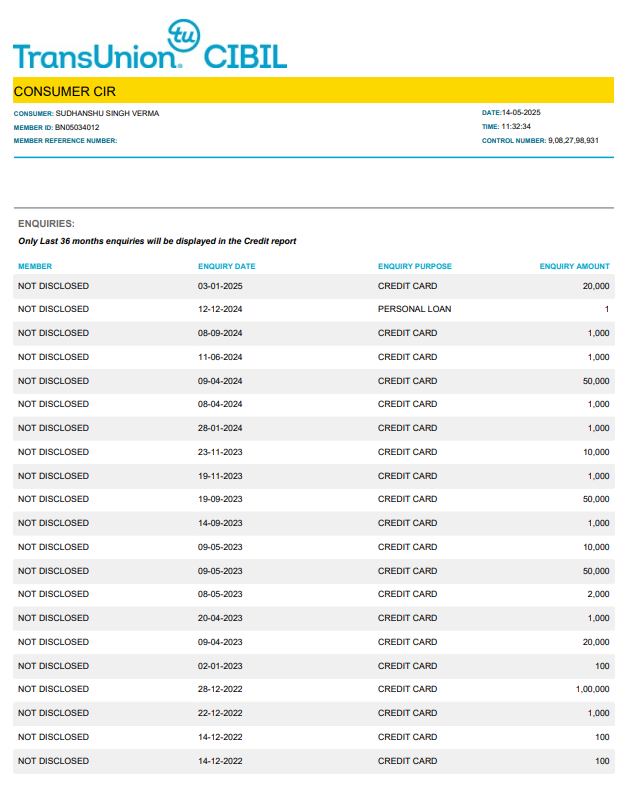Click amount 10,000 in the 23-11-2023 row
The width and height of the screenshot is (628, 787).
click(x=596, y=452)
